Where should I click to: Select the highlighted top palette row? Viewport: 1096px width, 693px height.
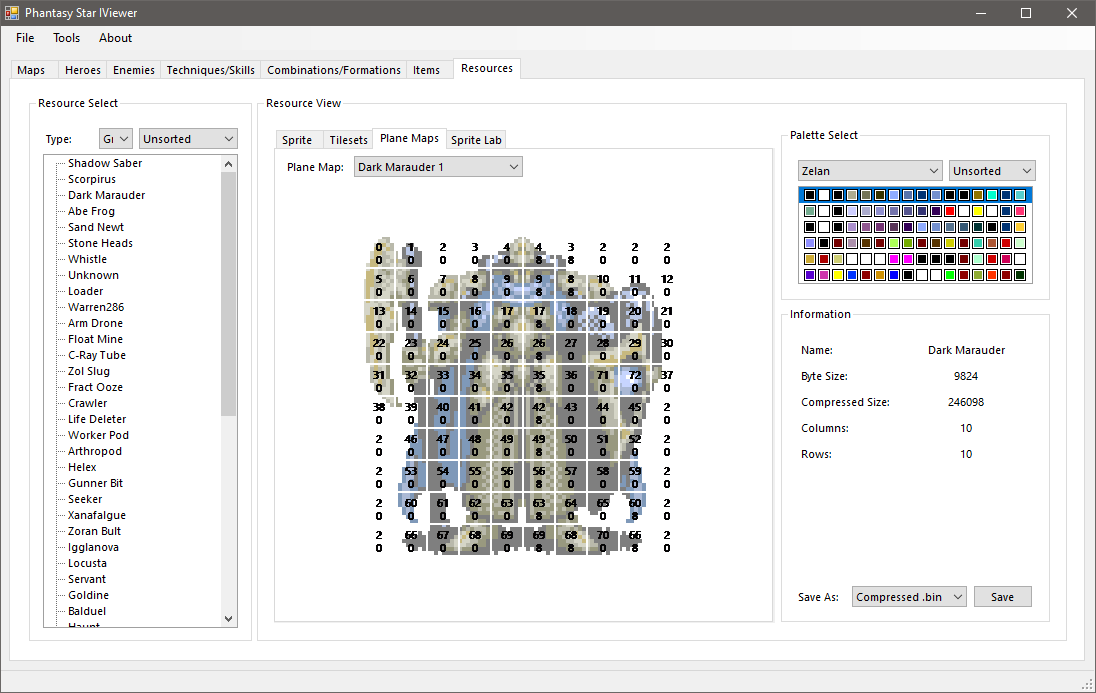pos(915,195)
